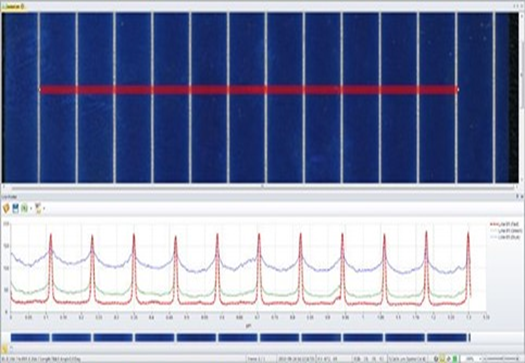This screenshot has width=525, height=363.
Task: Click the horizontal scrollbar beneath the image
Action: pyautogui.click(x=261, y=187)
